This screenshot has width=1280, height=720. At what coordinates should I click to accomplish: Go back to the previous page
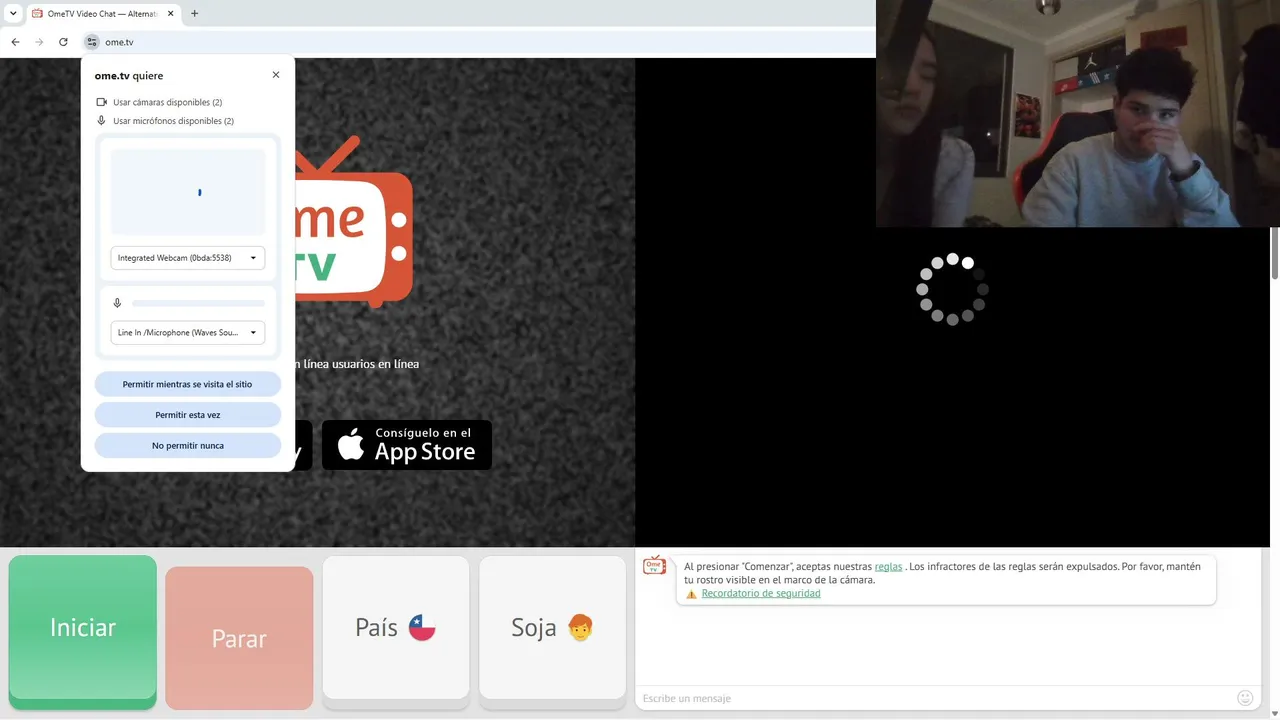(15, 42)
